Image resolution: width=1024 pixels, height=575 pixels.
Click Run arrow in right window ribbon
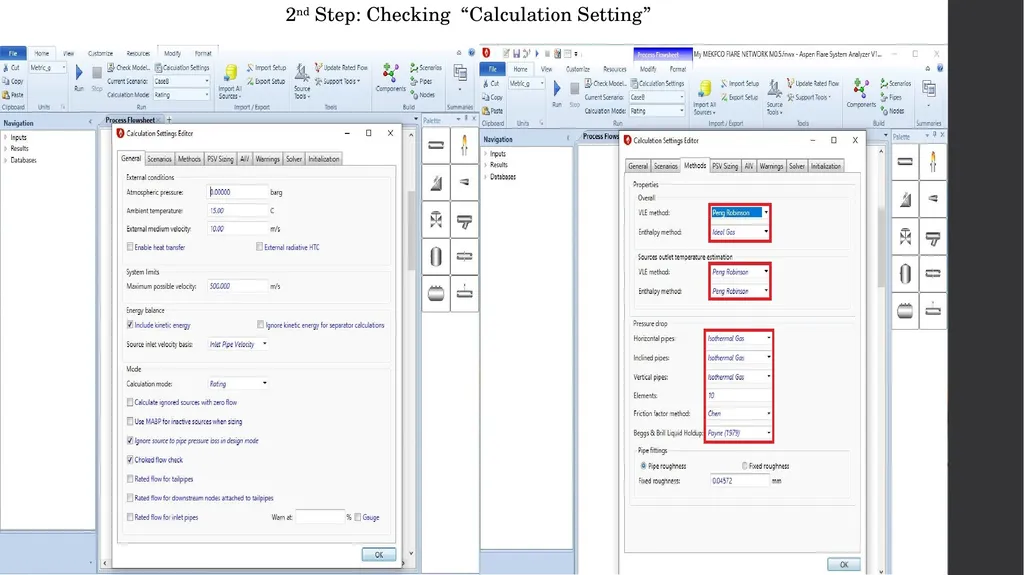pyautogui.click(x=557, y=88)
